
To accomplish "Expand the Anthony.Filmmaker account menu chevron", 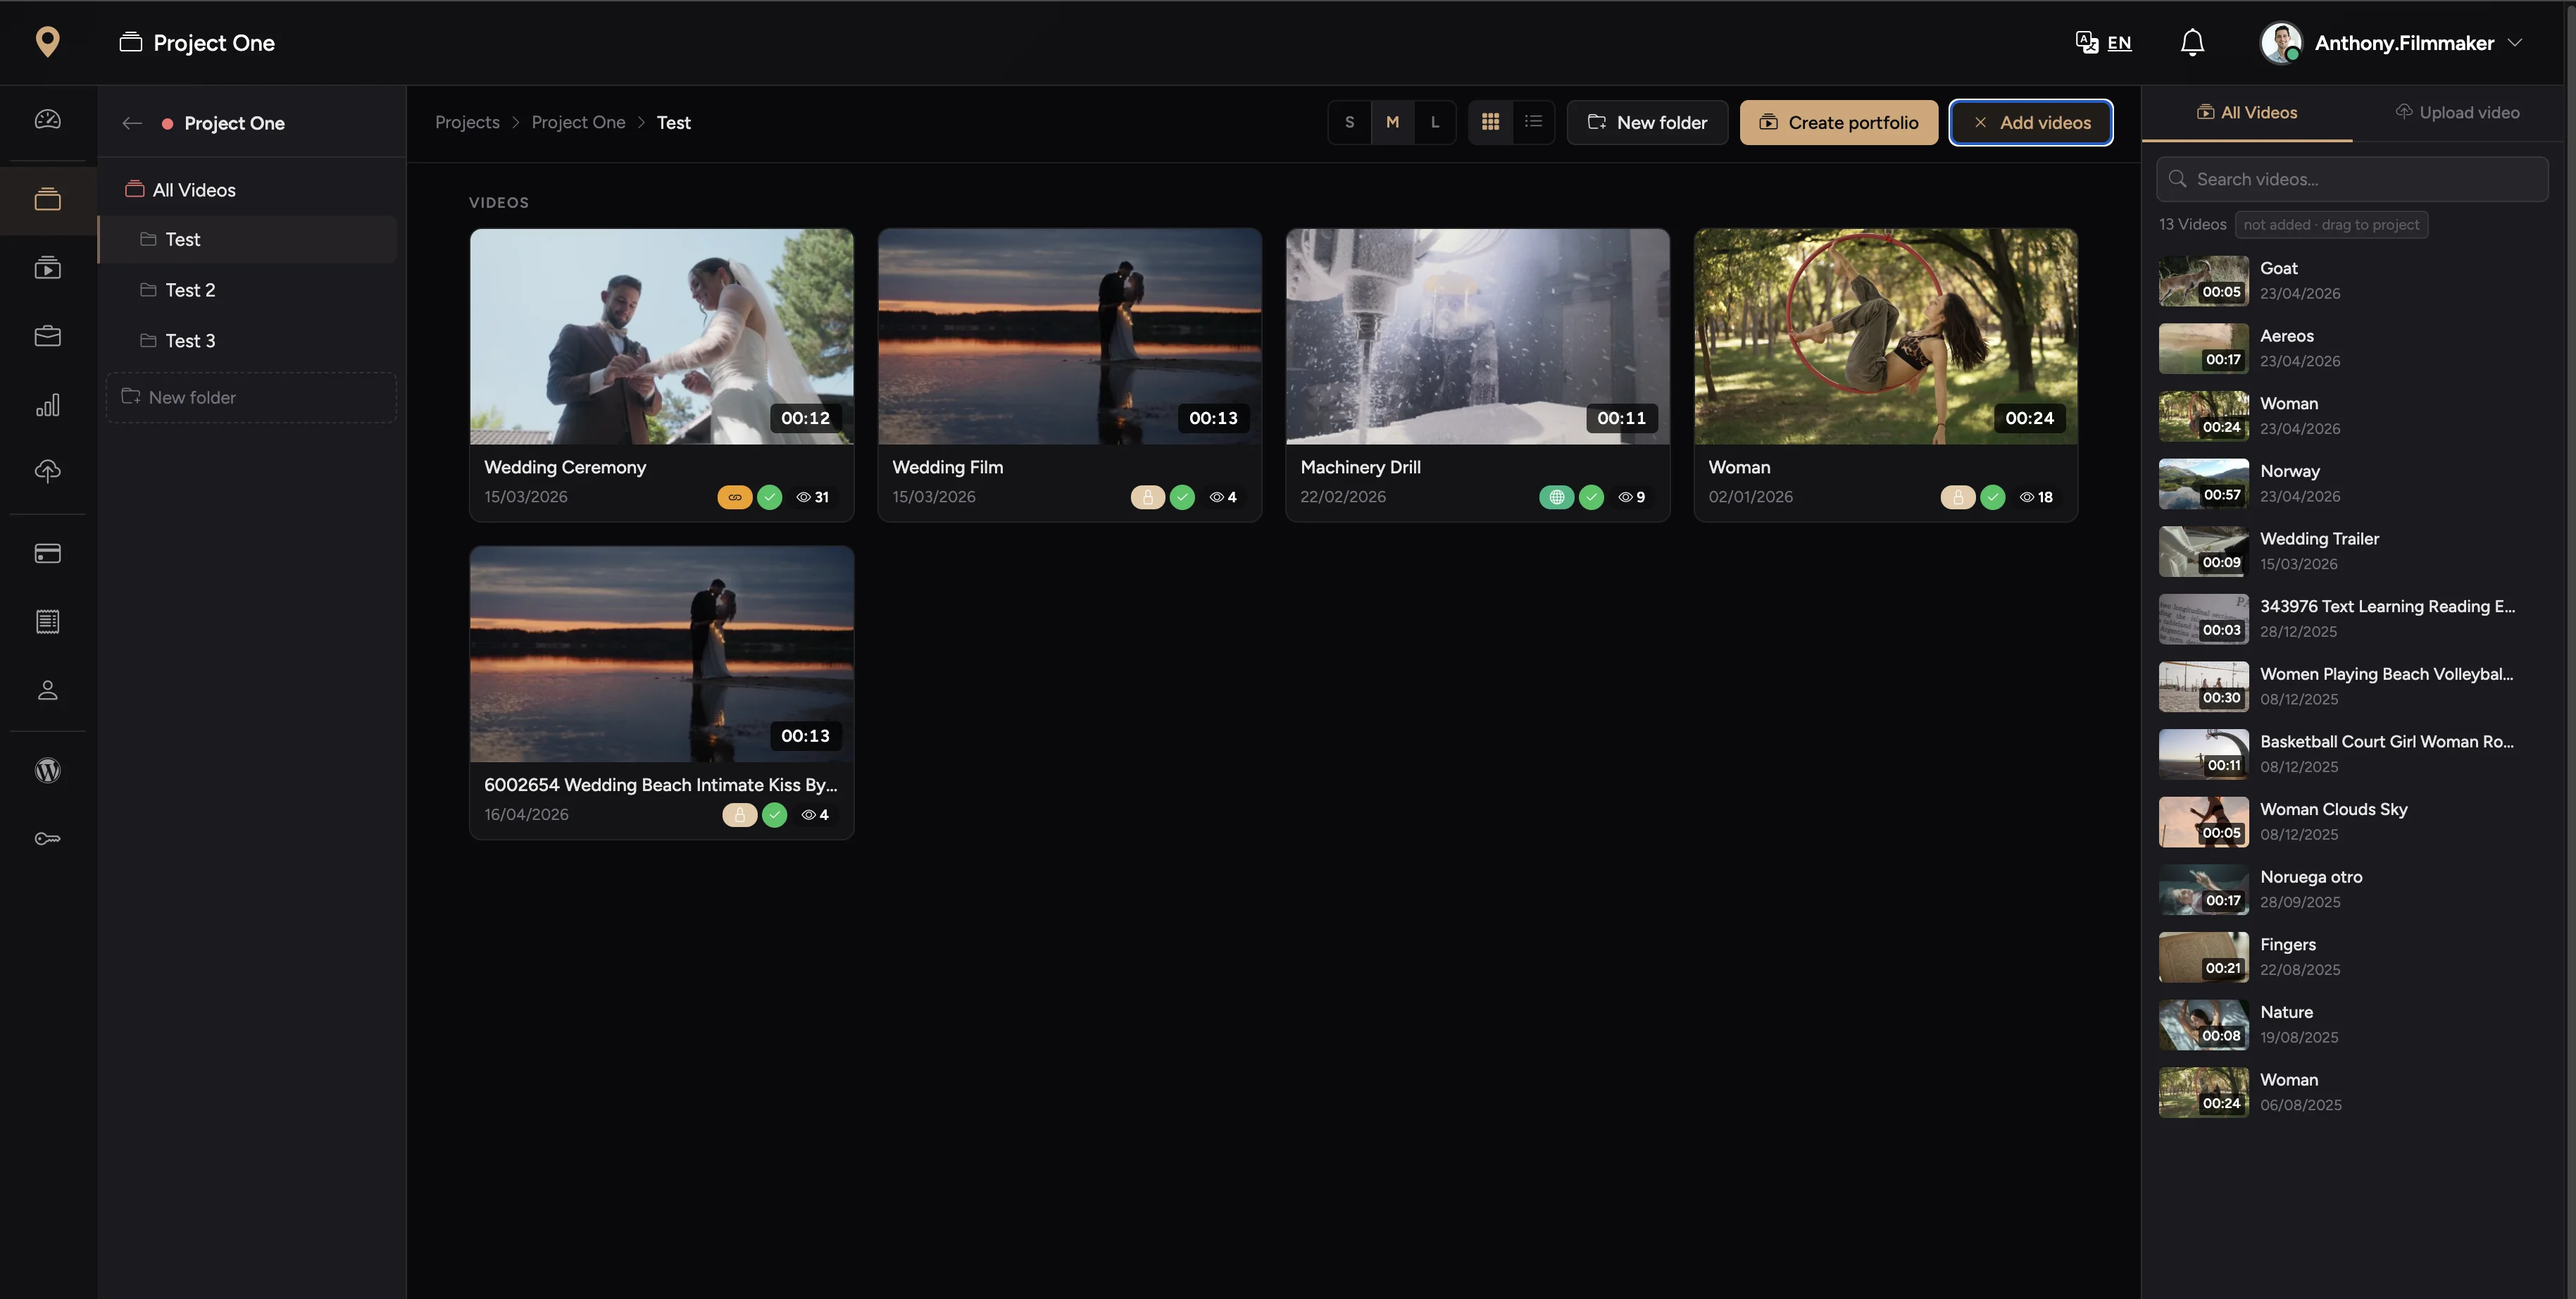I will point(2515,43).
